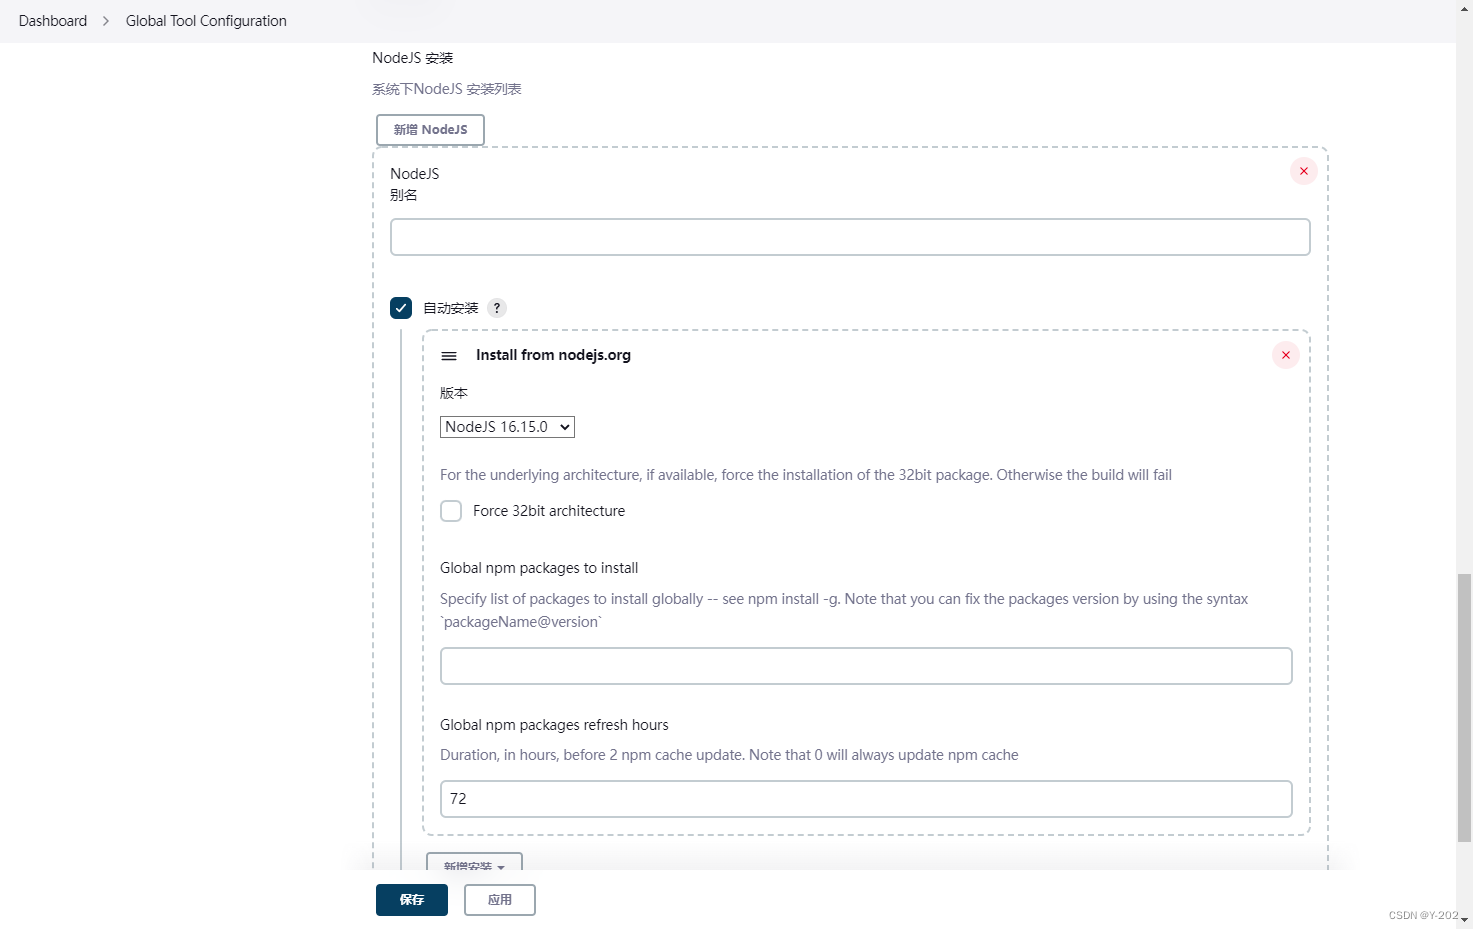
Task: Click the 版本 label
Action: tap(454, 393)
